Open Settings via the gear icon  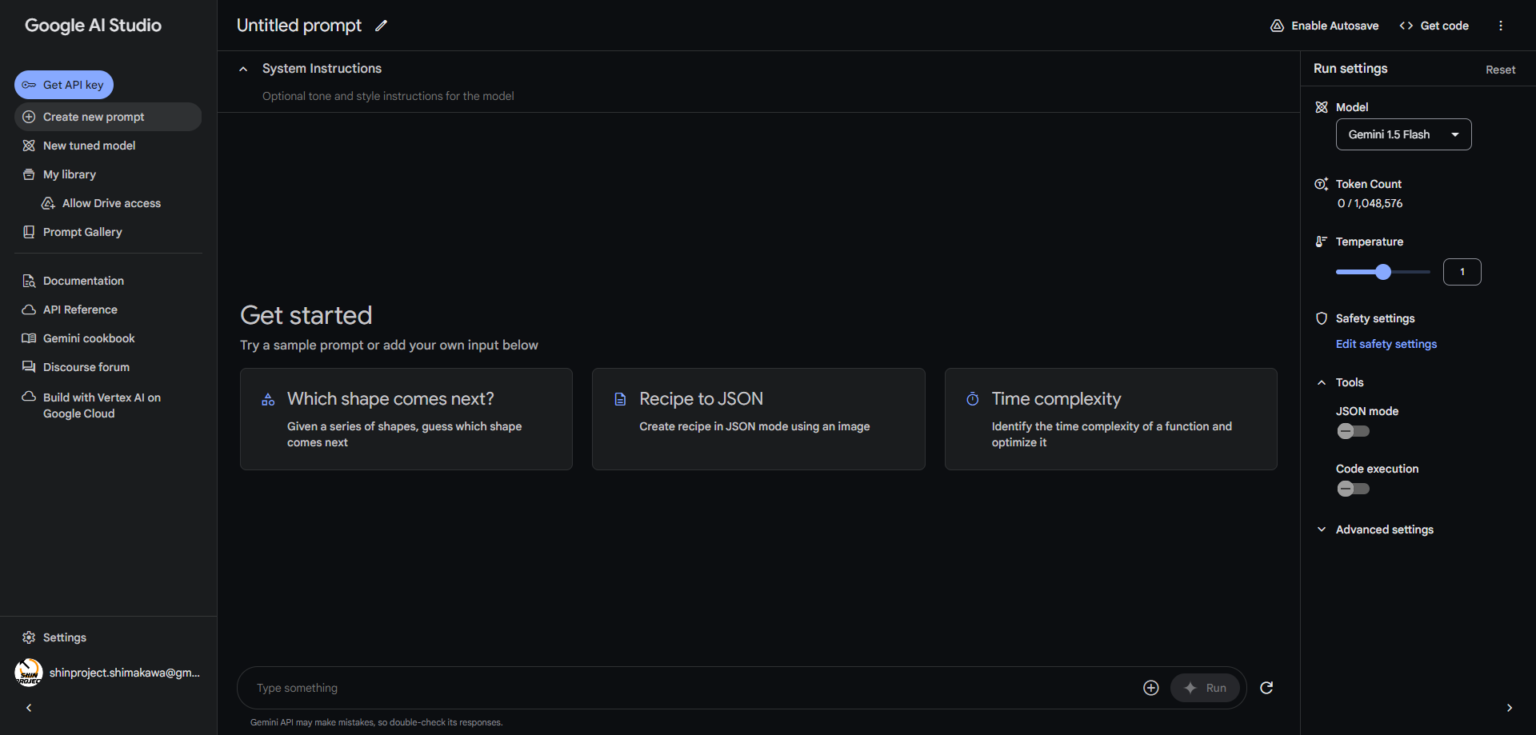tap(28, 638)
